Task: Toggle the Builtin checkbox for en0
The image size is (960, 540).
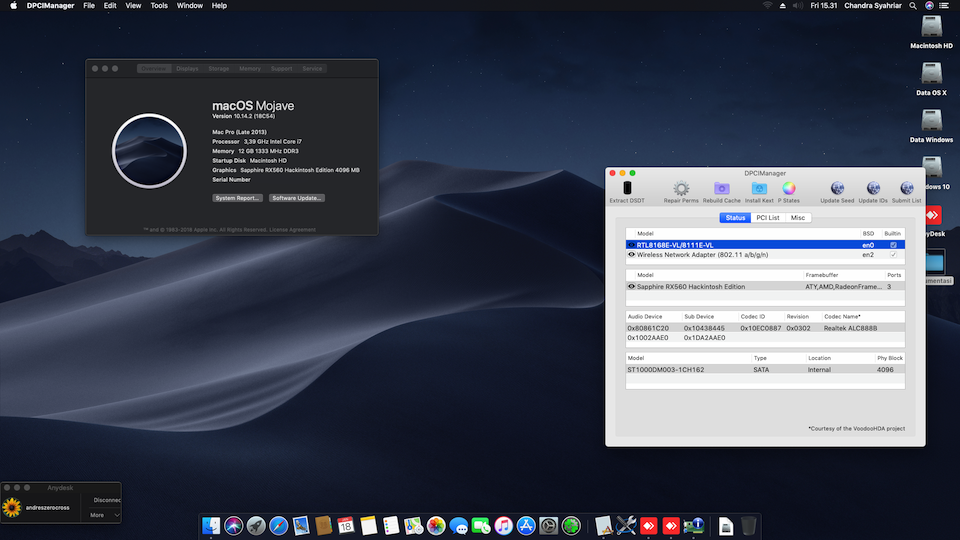Action: pyautogui.click(x=893, y=245)
